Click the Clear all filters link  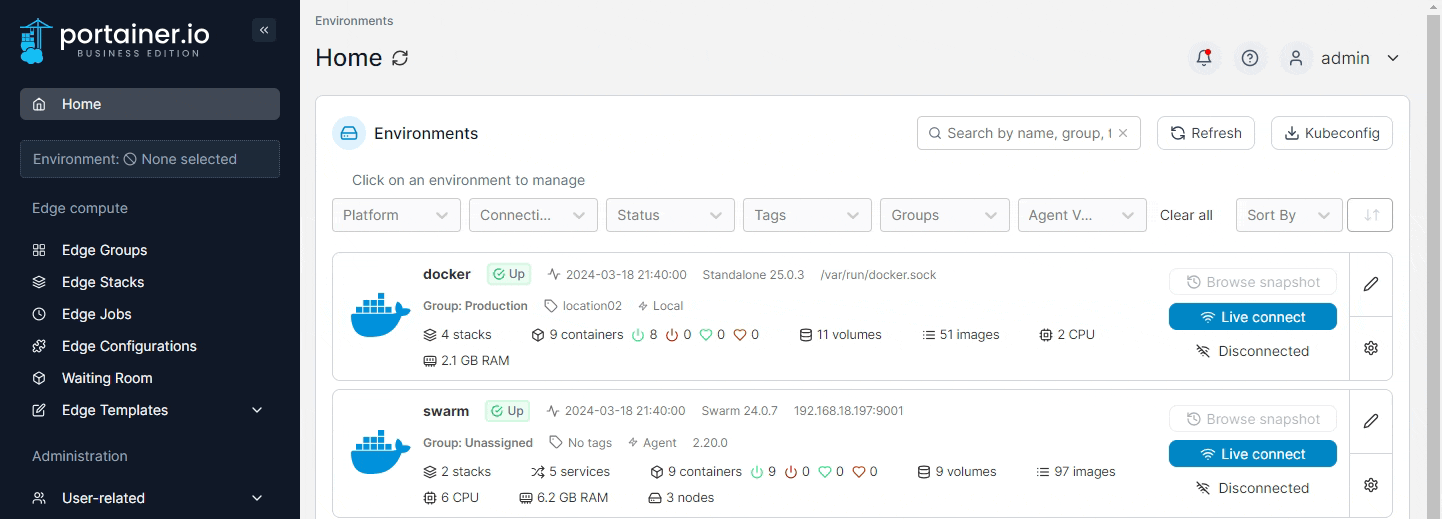(1186, 215)
